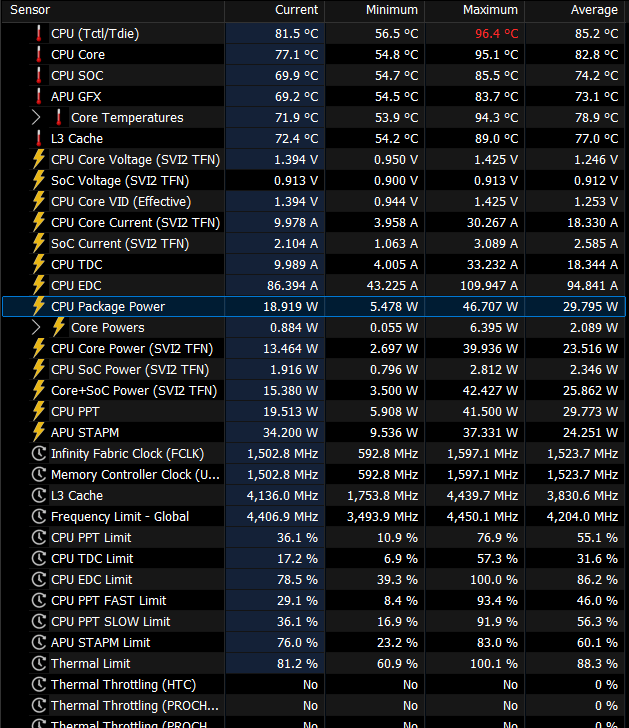Click lightning bolt icon beside CPU EDC
The width and height of the screenshot is (629, 728).
39,286
